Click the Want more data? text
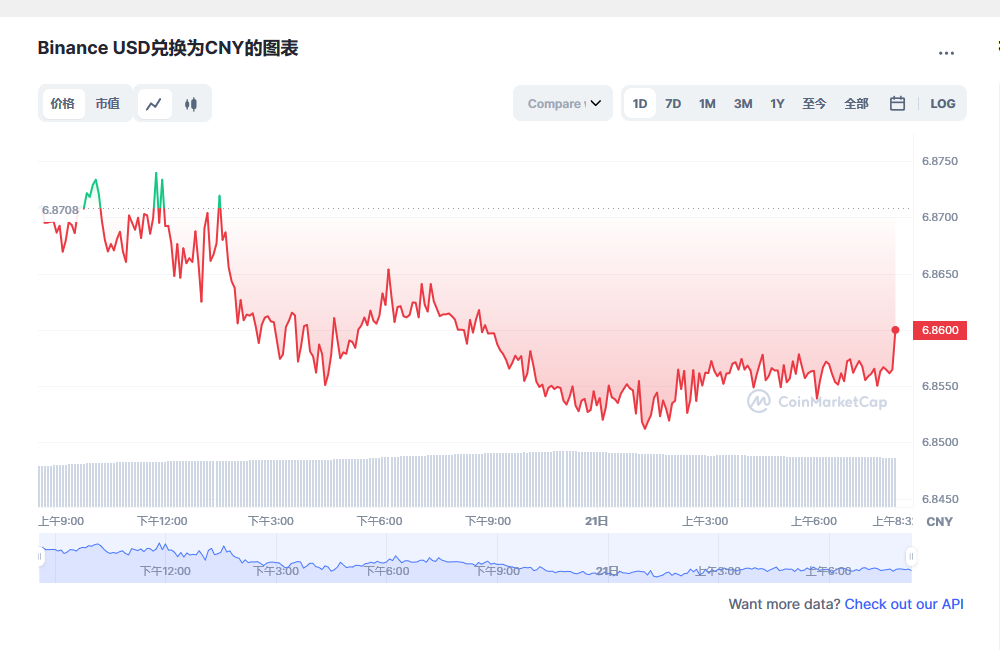Image resolution: width=1000 pixels, height=650 pixels. click(784, 604)
